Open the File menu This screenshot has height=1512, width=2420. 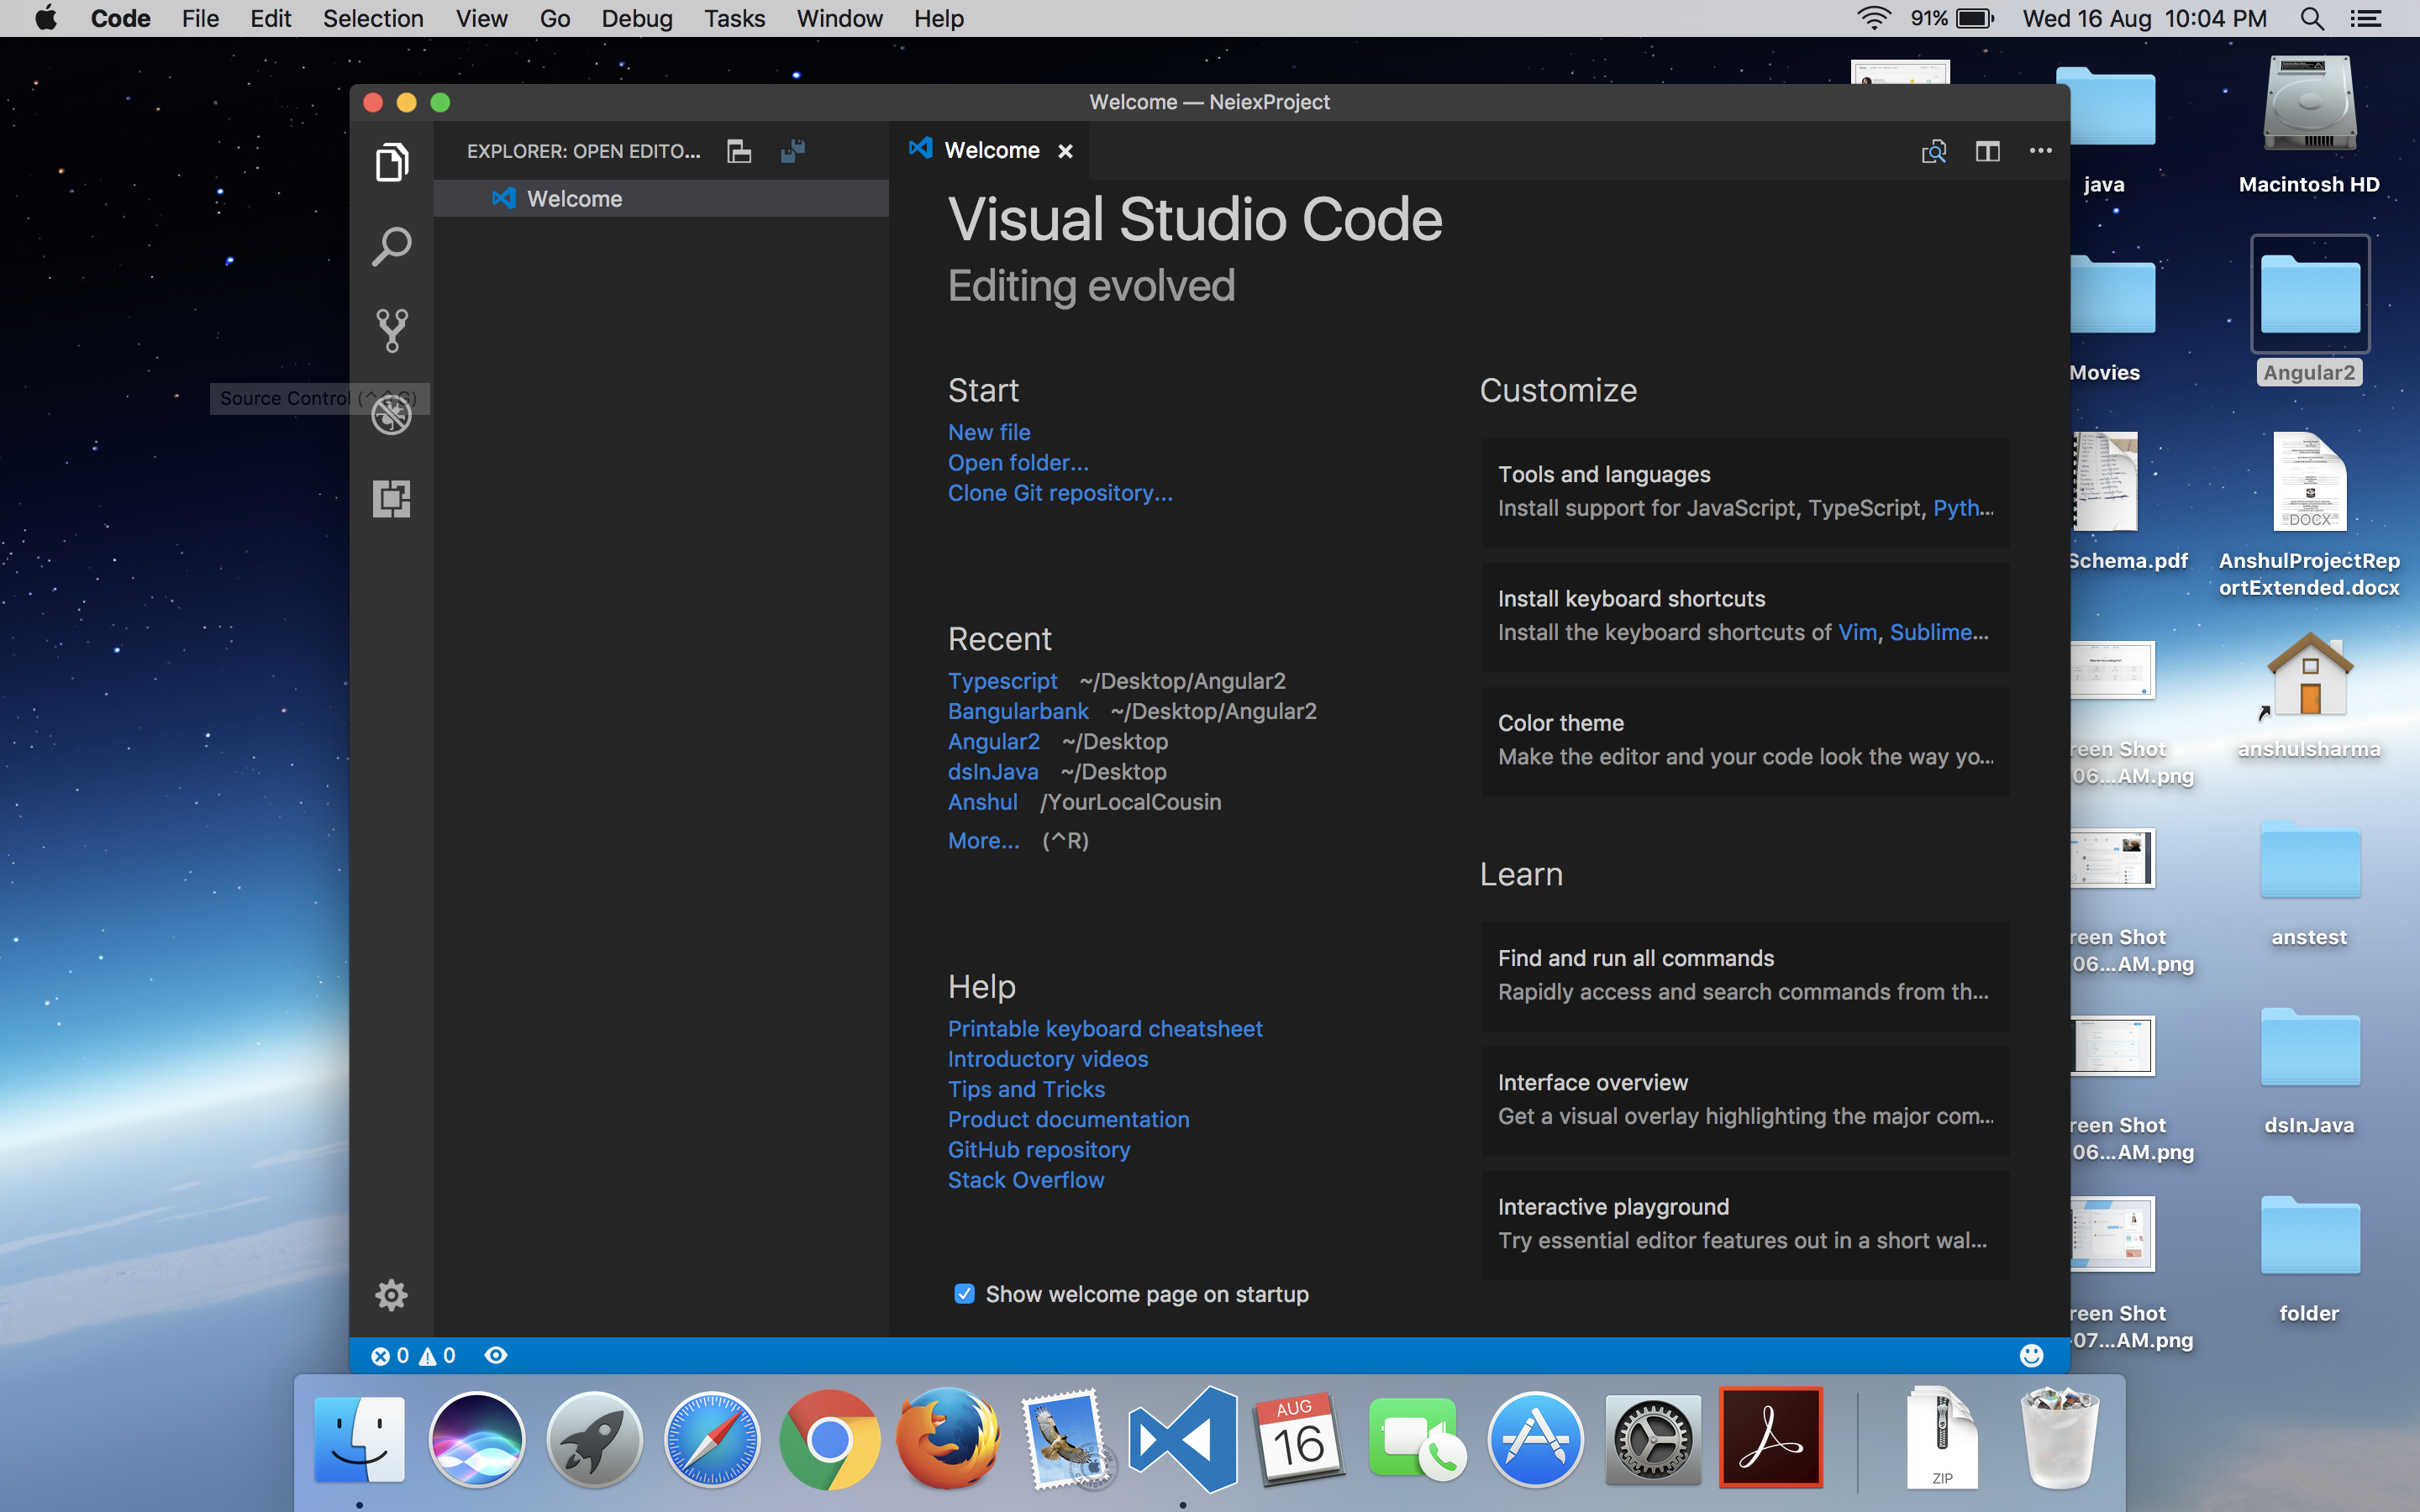200,18
